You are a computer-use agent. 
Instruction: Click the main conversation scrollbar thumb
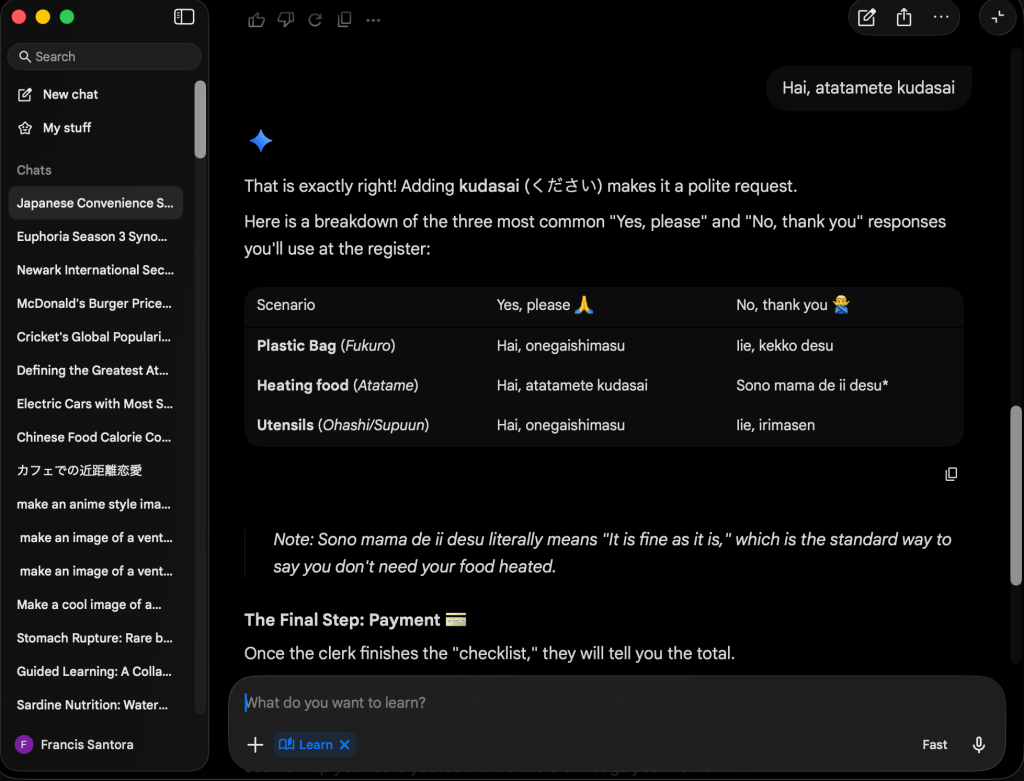point(1016,495)
